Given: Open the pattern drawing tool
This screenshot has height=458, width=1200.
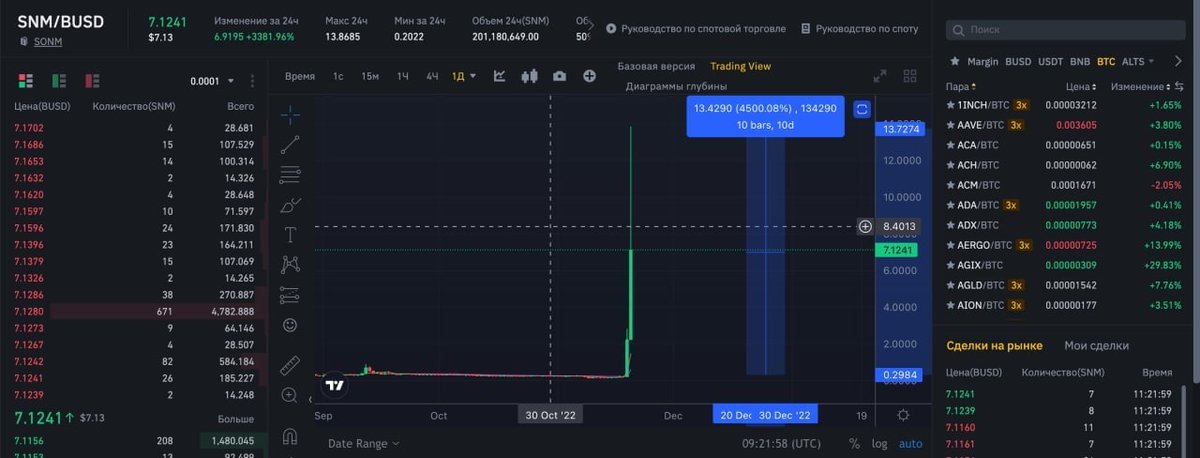Looking at the screenshot, I should [290, 264].
